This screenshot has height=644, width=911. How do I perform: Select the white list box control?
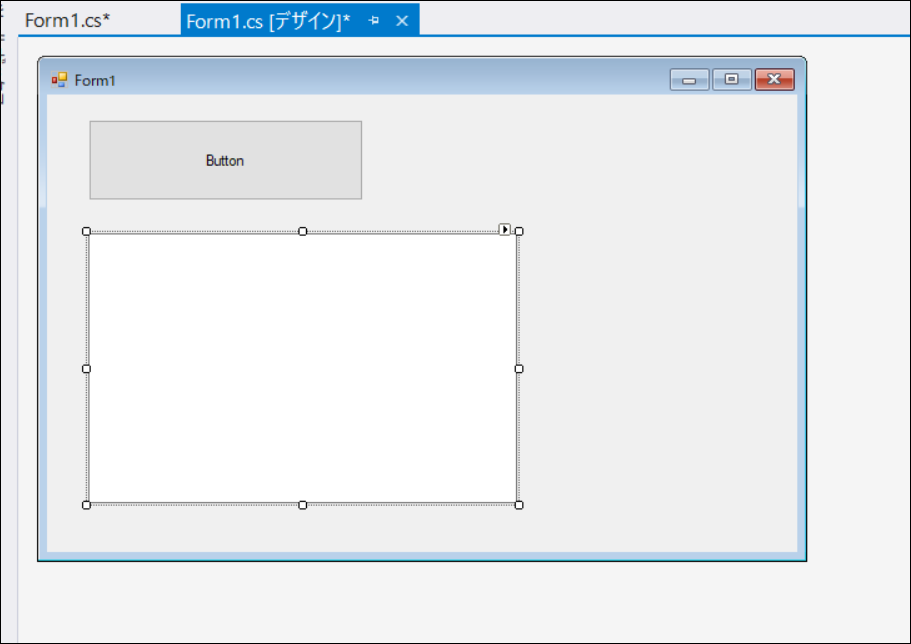(x=302, y=368)
